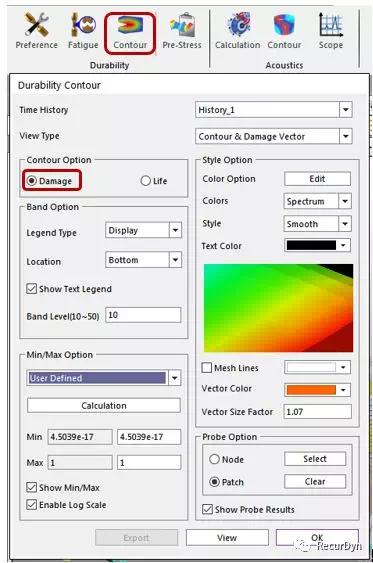Toggle the Enable Log Scale checkbox
This screenshot has height=563, width=373.
[x=32, y=504]
